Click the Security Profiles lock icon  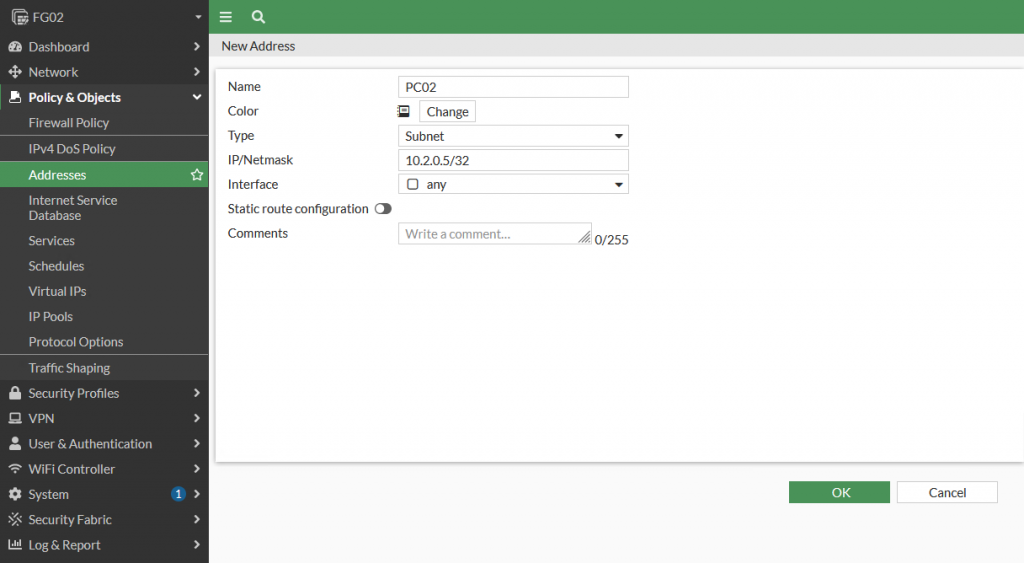15,393
